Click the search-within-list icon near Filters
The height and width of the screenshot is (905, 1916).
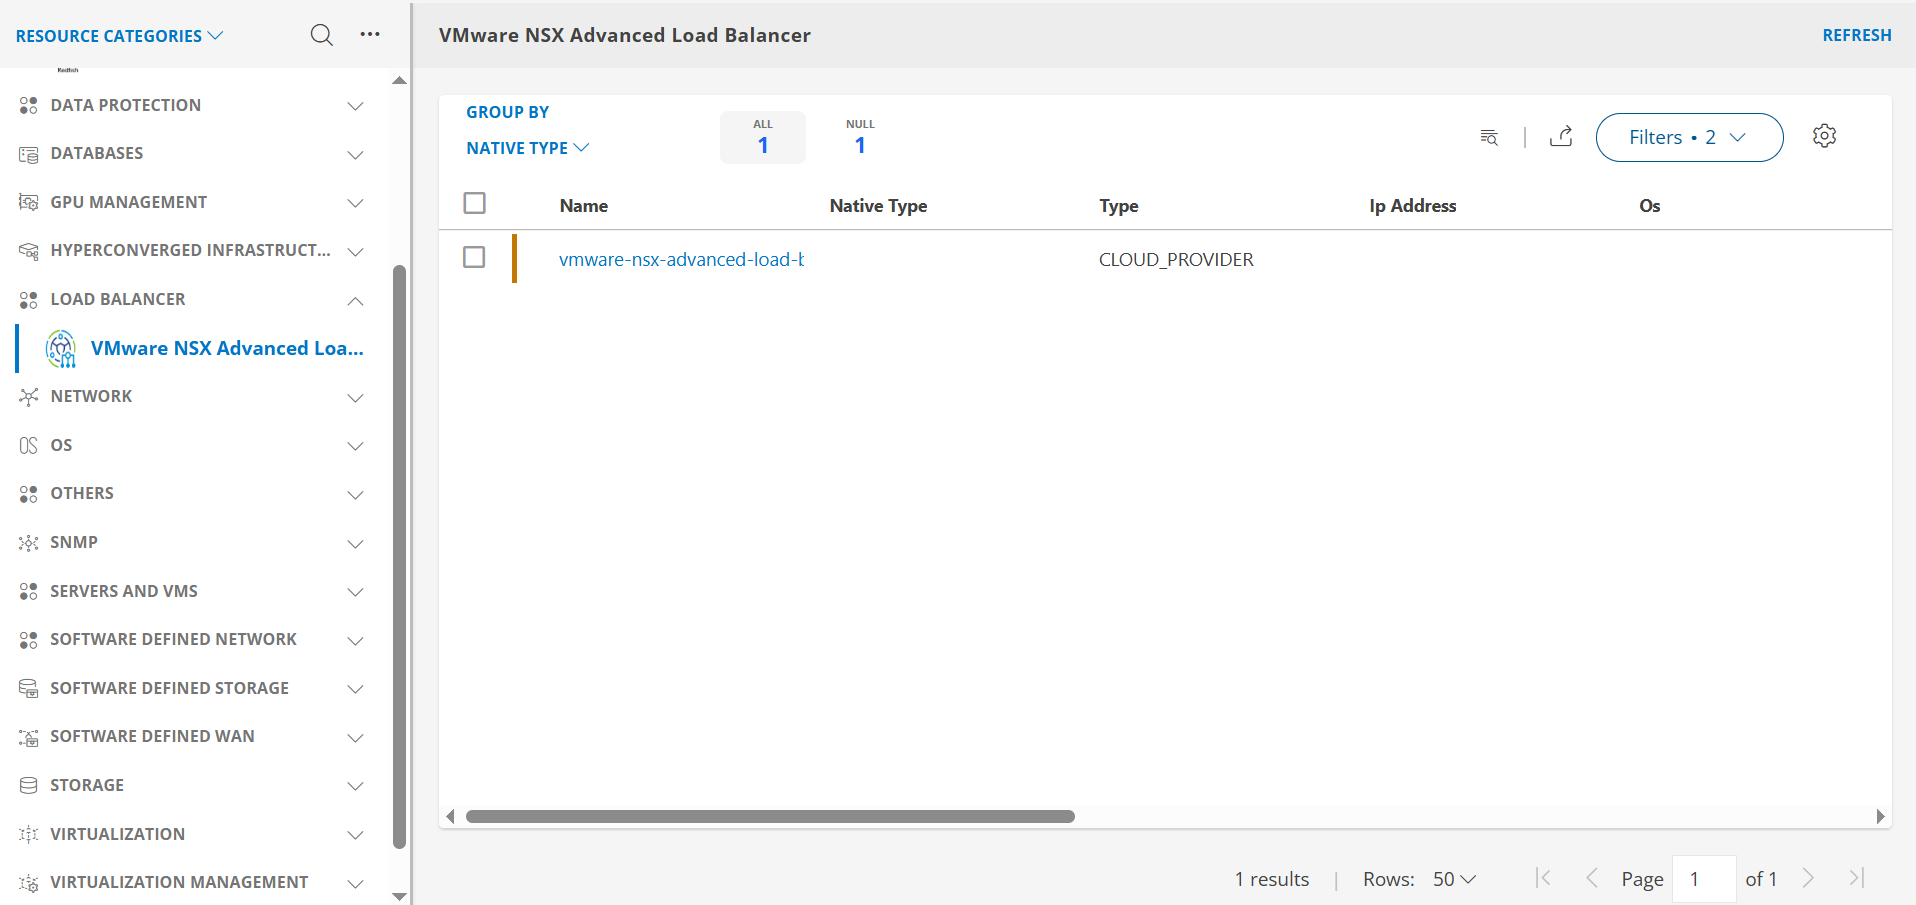click(1488, 137)
